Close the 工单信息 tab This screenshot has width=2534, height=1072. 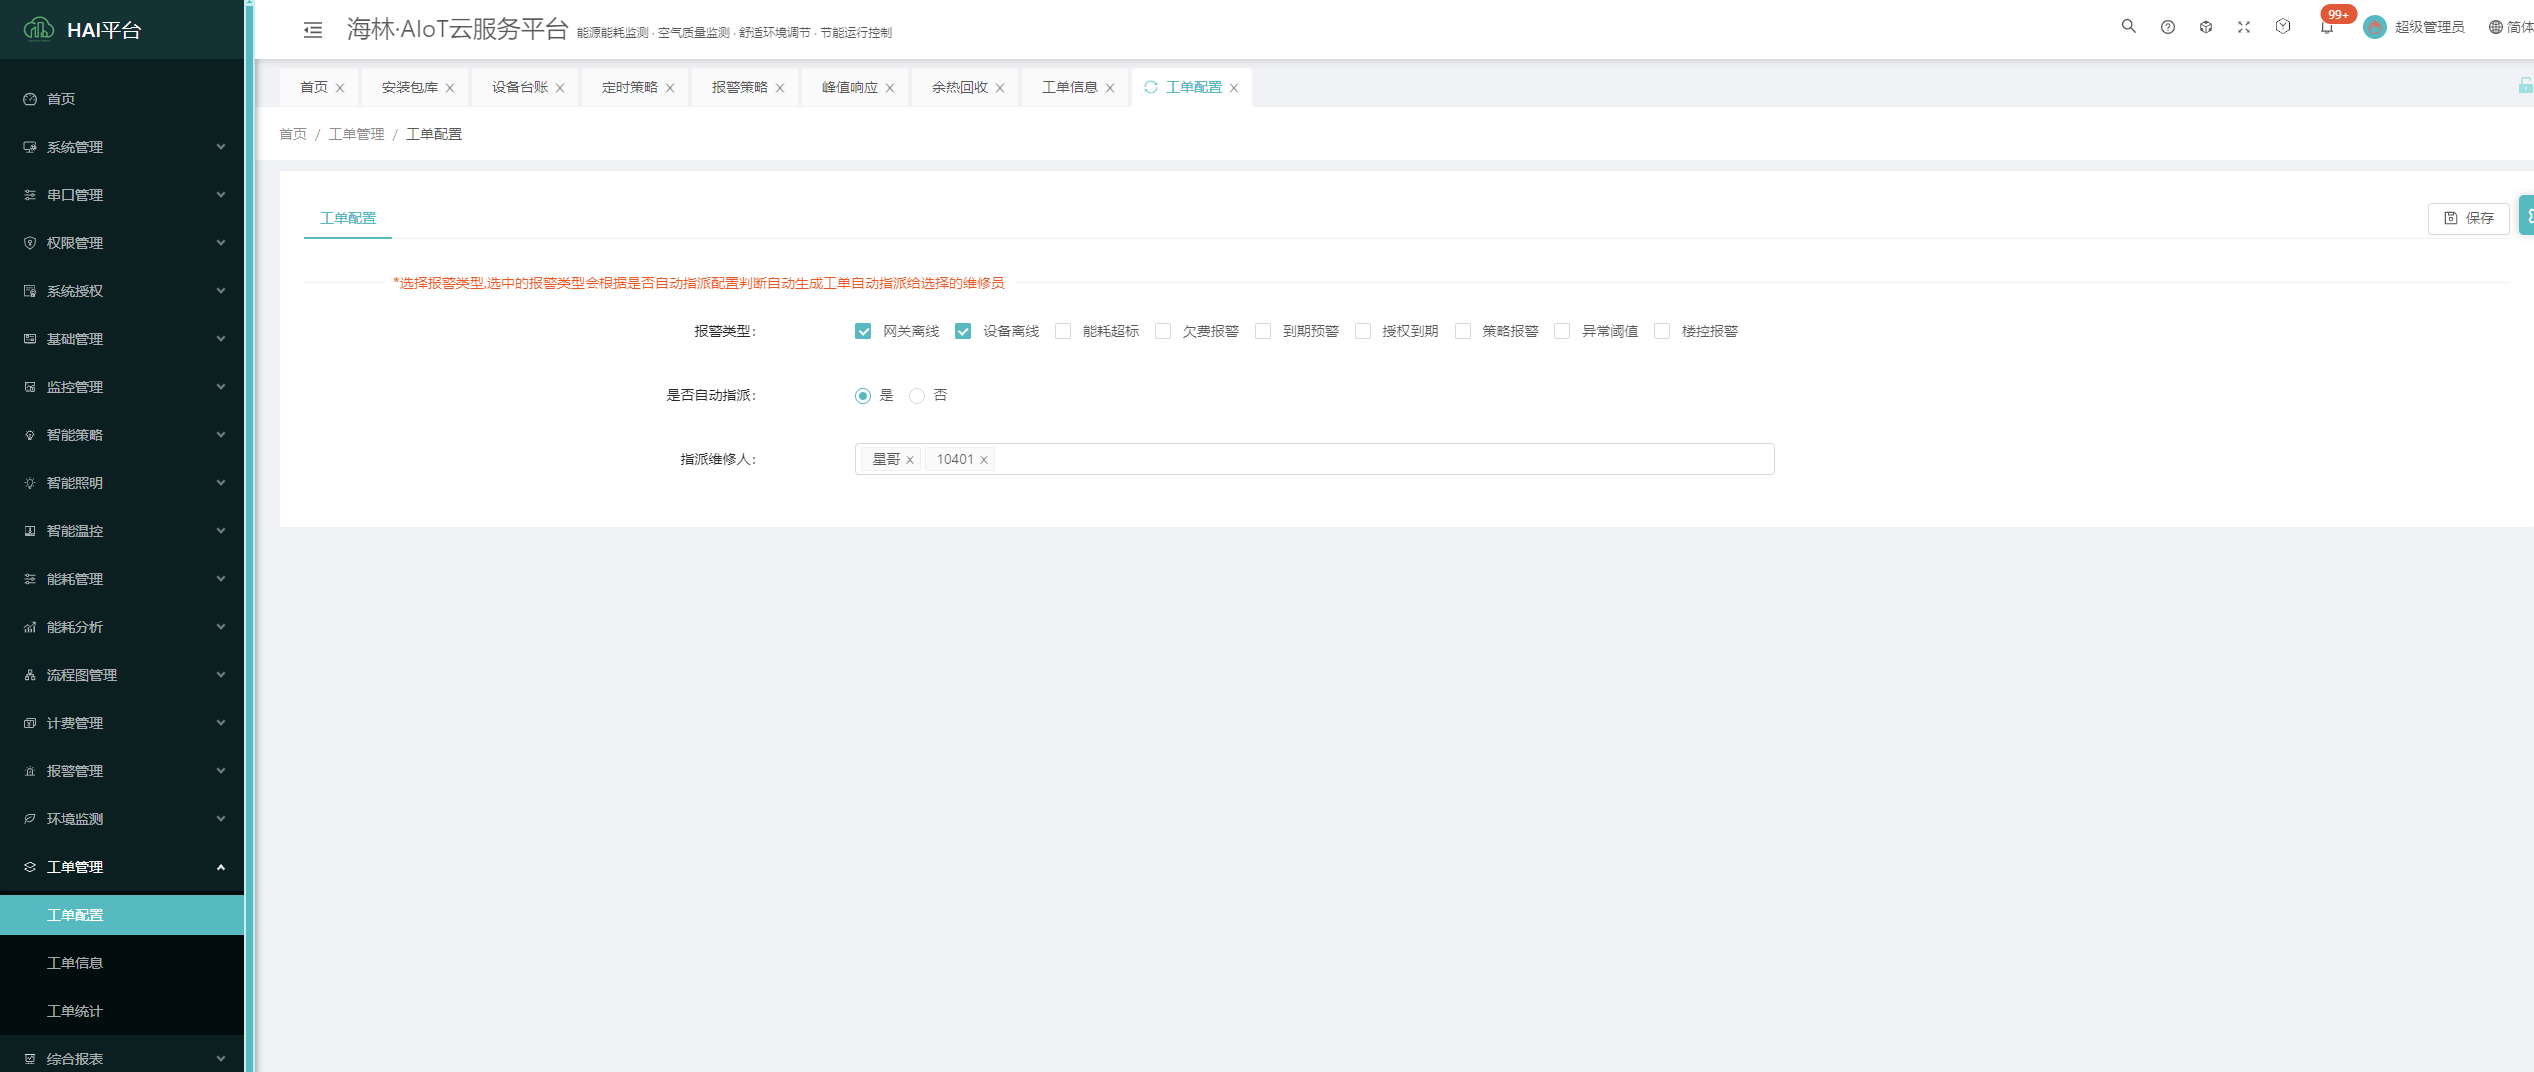(1110, 88)
